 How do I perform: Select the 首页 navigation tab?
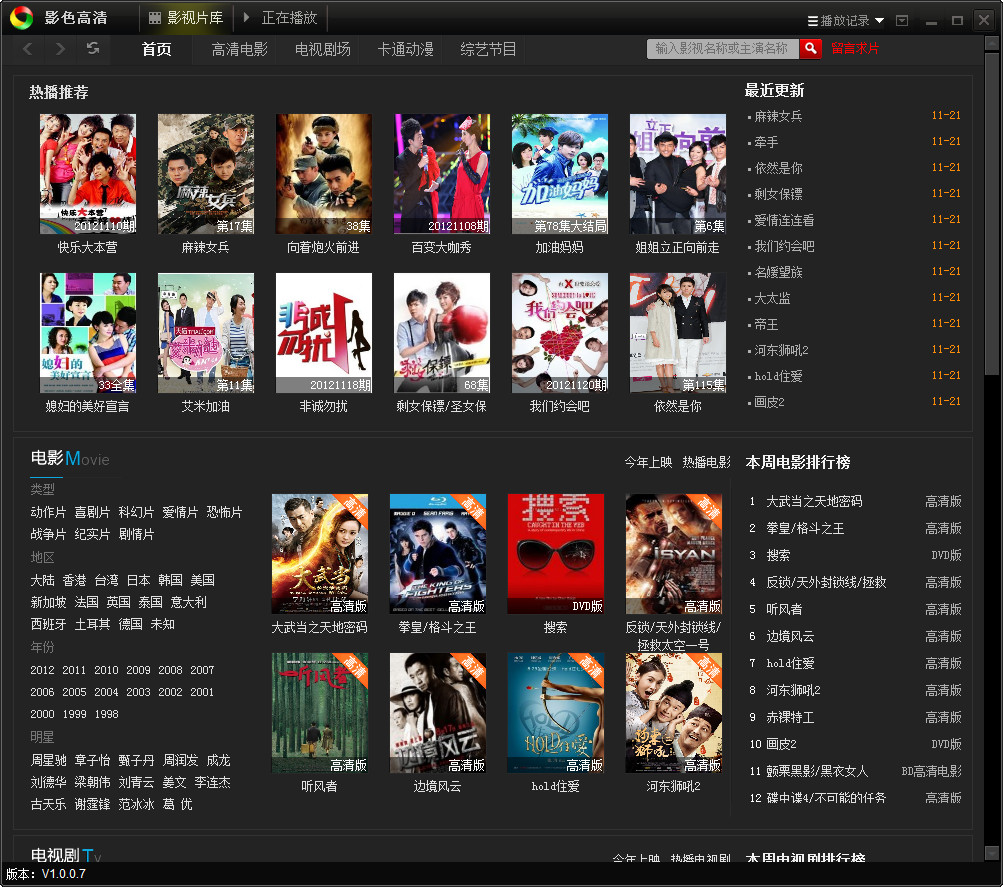click(x=156, y=49)
